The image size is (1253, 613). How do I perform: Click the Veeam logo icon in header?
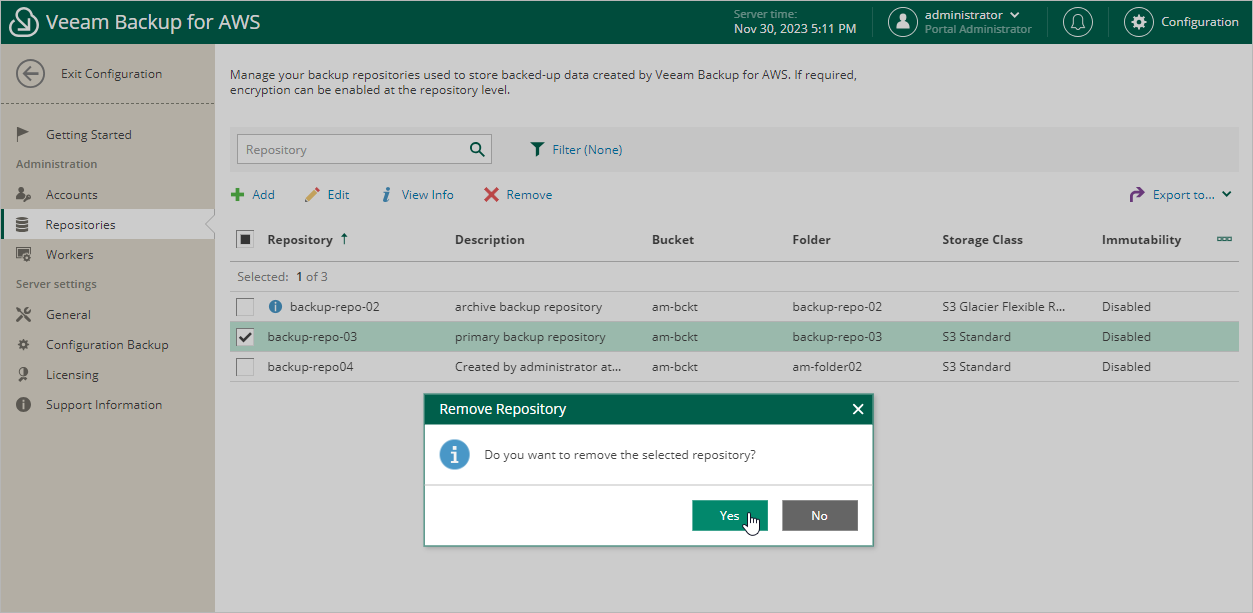(24, 22)
